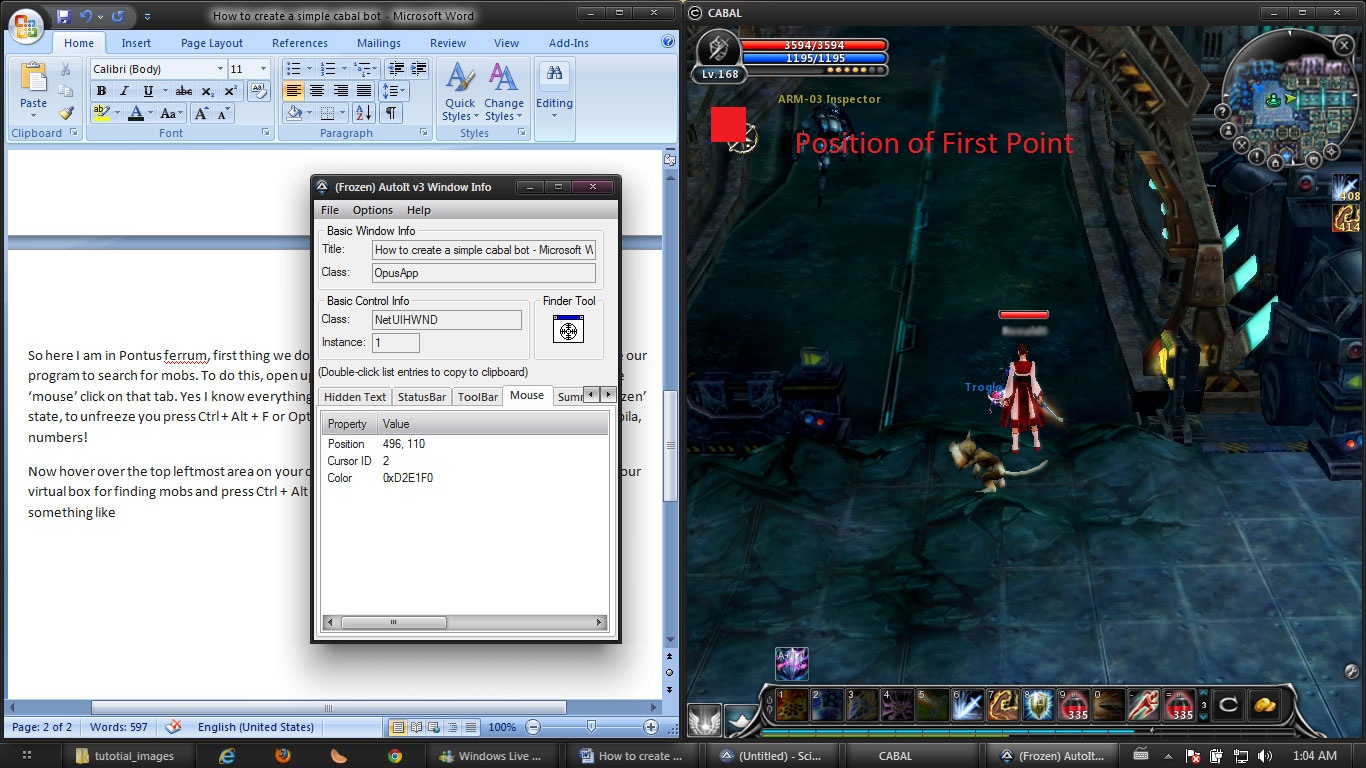Switch to Print Layout view in status bar
1366x768 pixels.
pos(398,727)
